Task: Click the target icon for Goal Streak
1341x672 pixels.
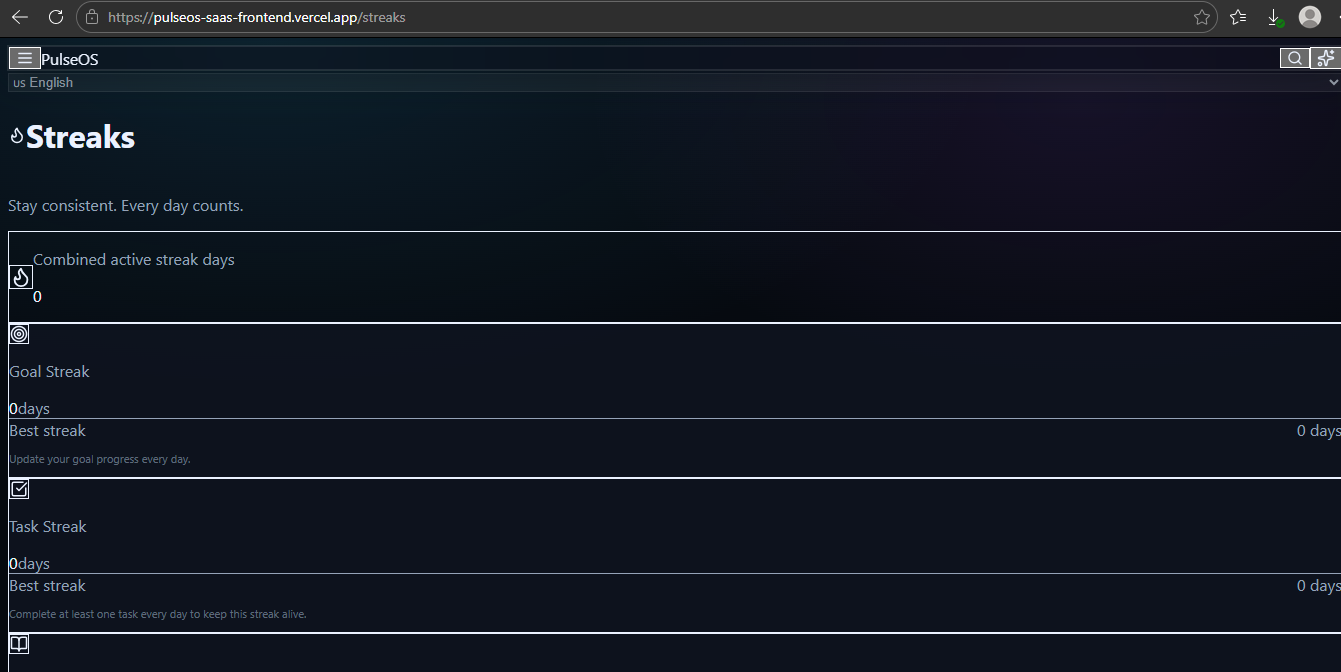Action: [x=19, y=334]
